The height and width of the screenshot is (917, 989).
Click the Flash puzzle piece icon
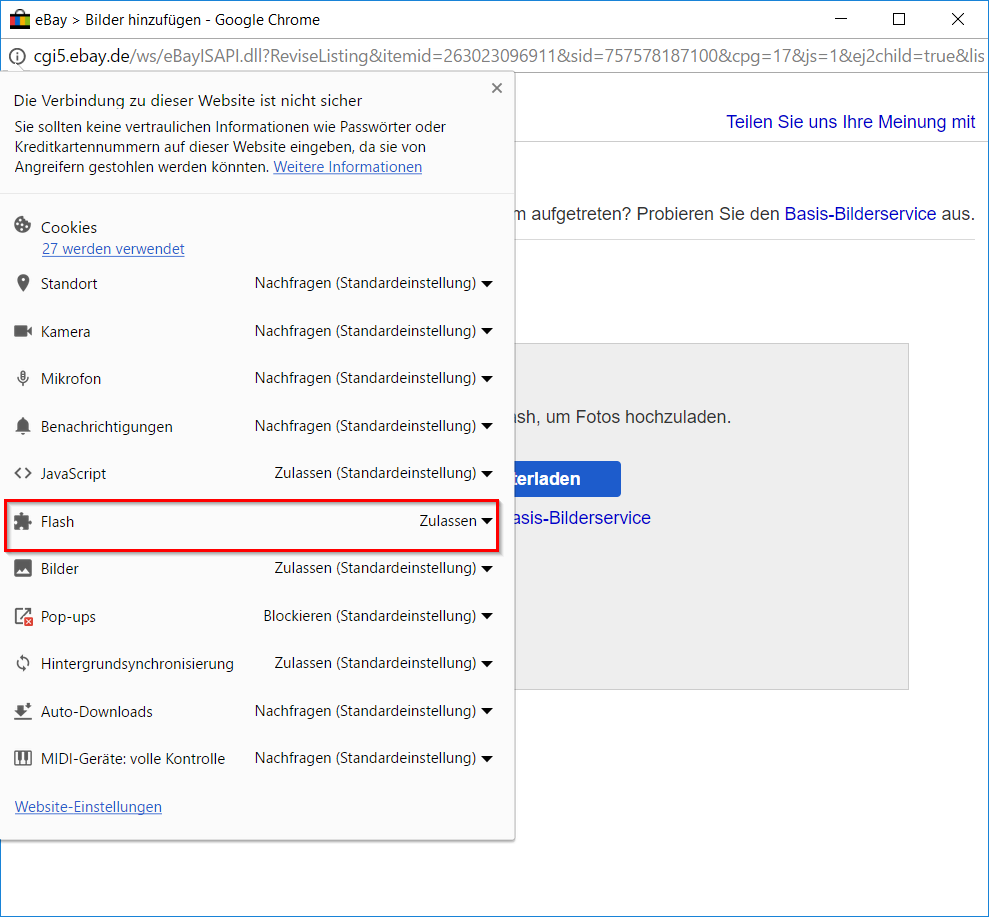tap(23, 522)
